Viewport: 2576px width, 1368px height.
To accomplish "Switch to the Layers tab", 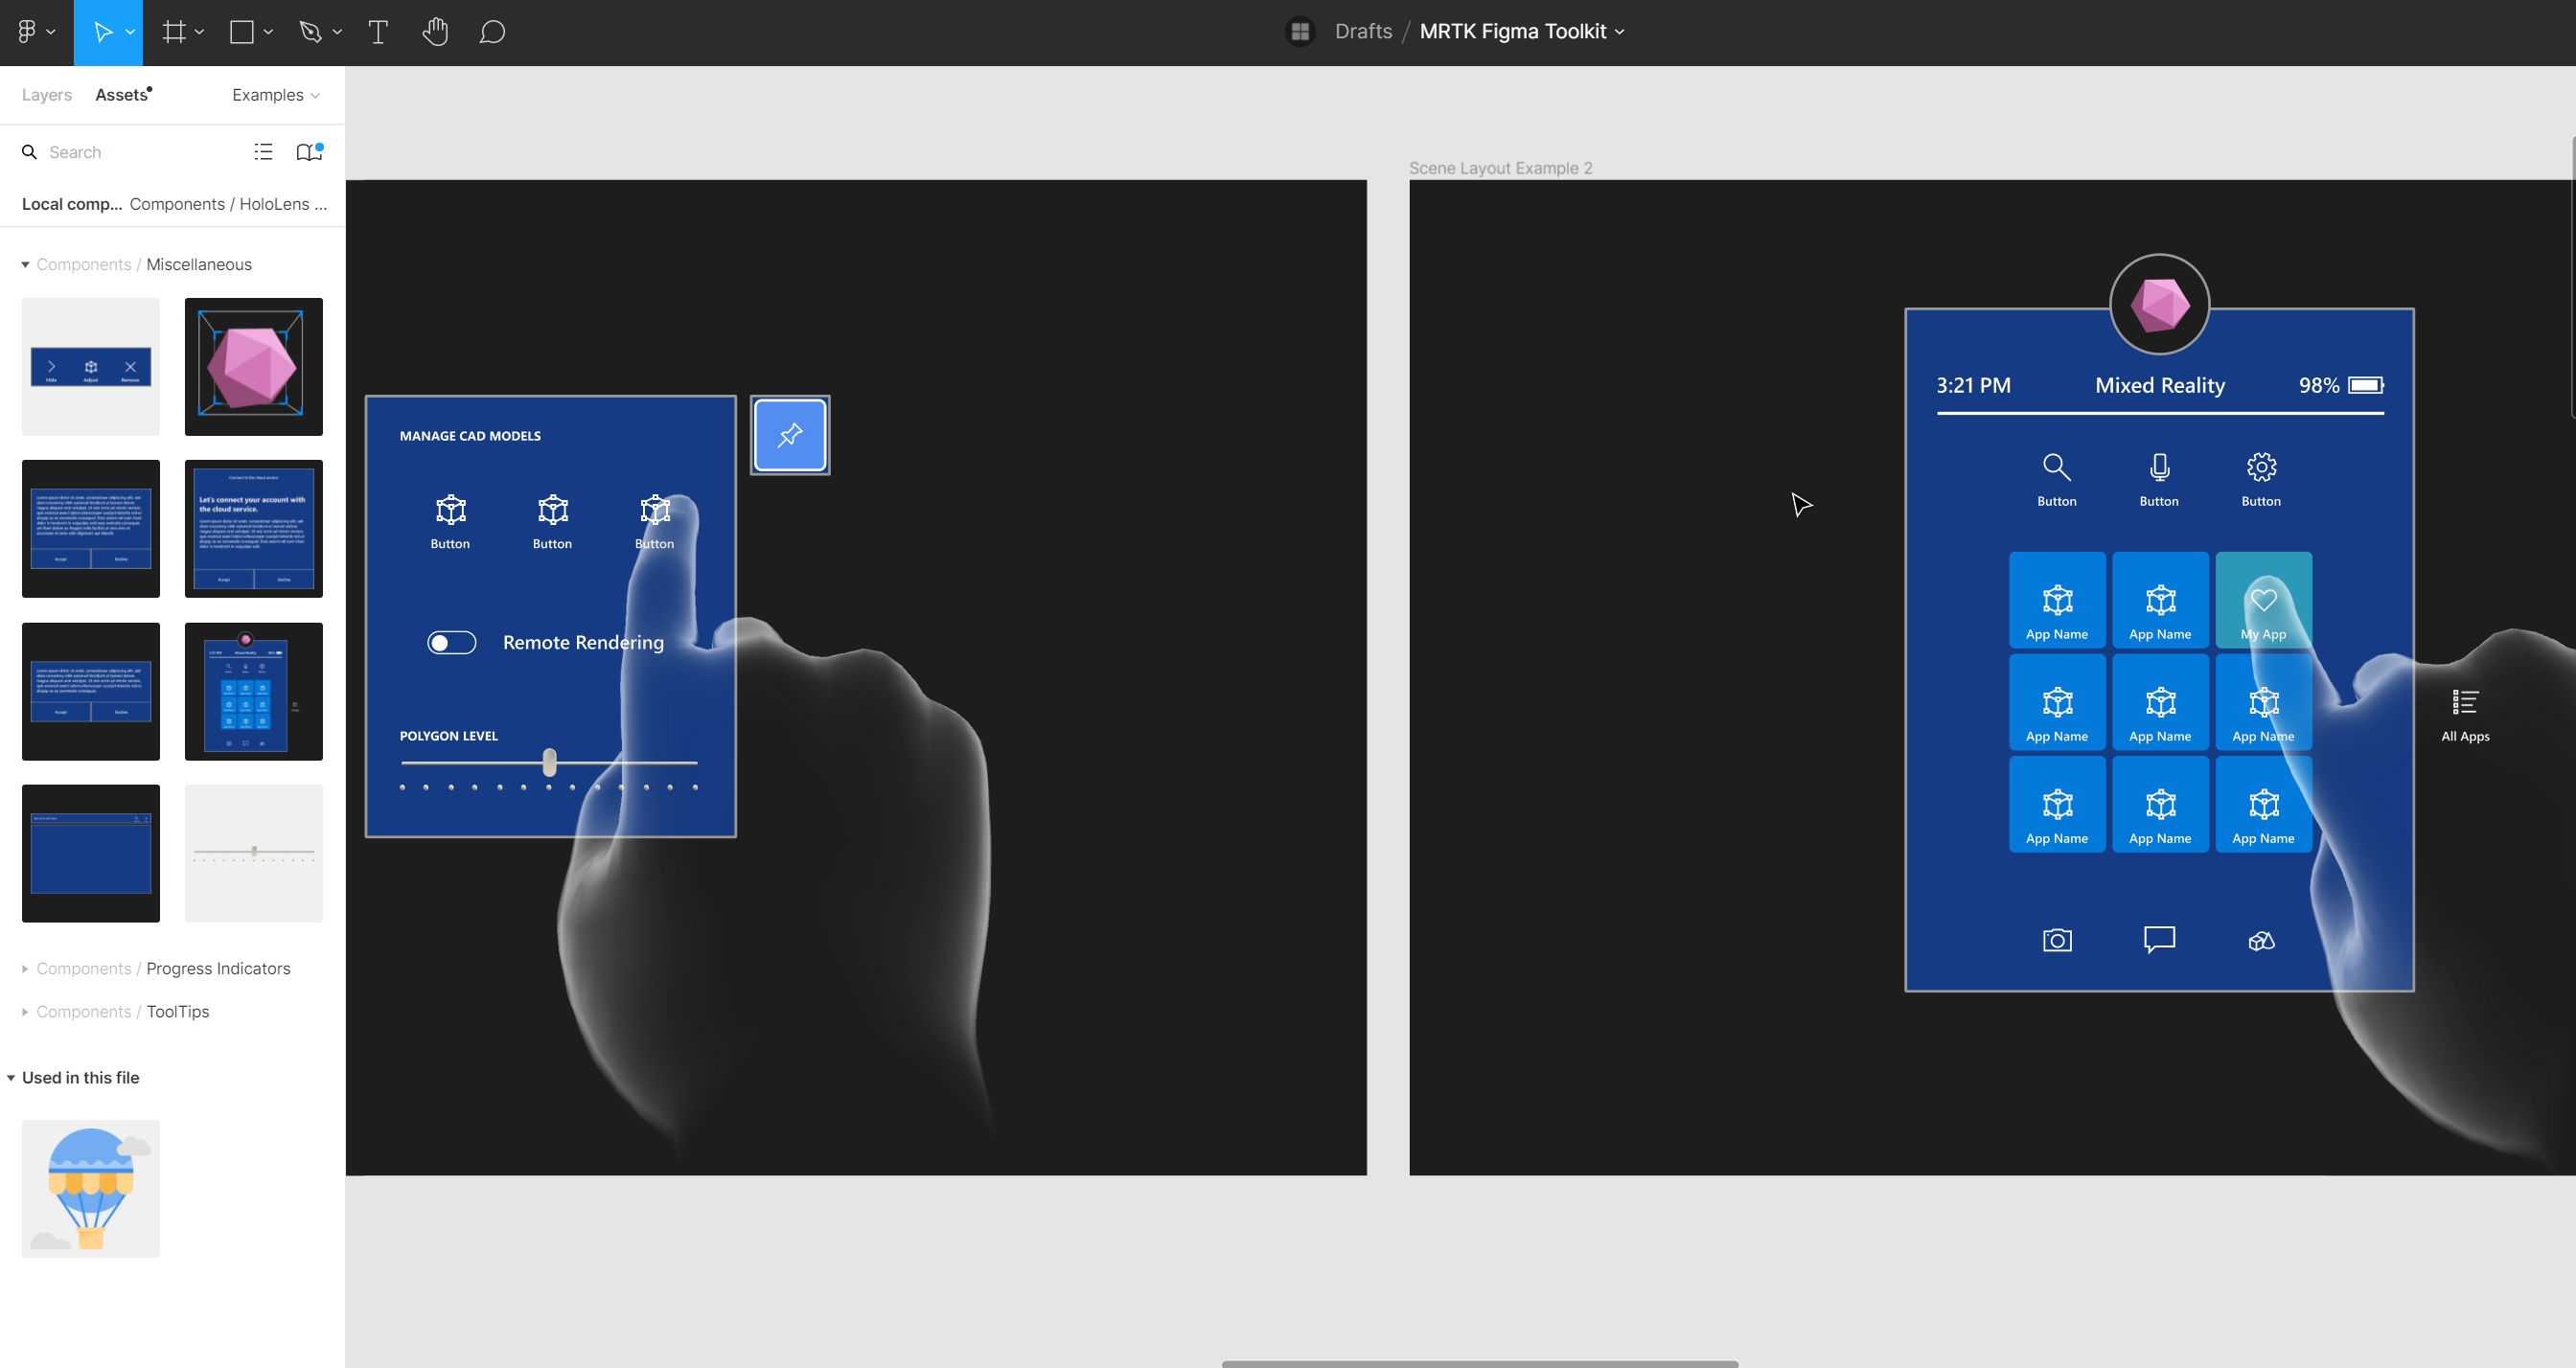I will (46, 94).
